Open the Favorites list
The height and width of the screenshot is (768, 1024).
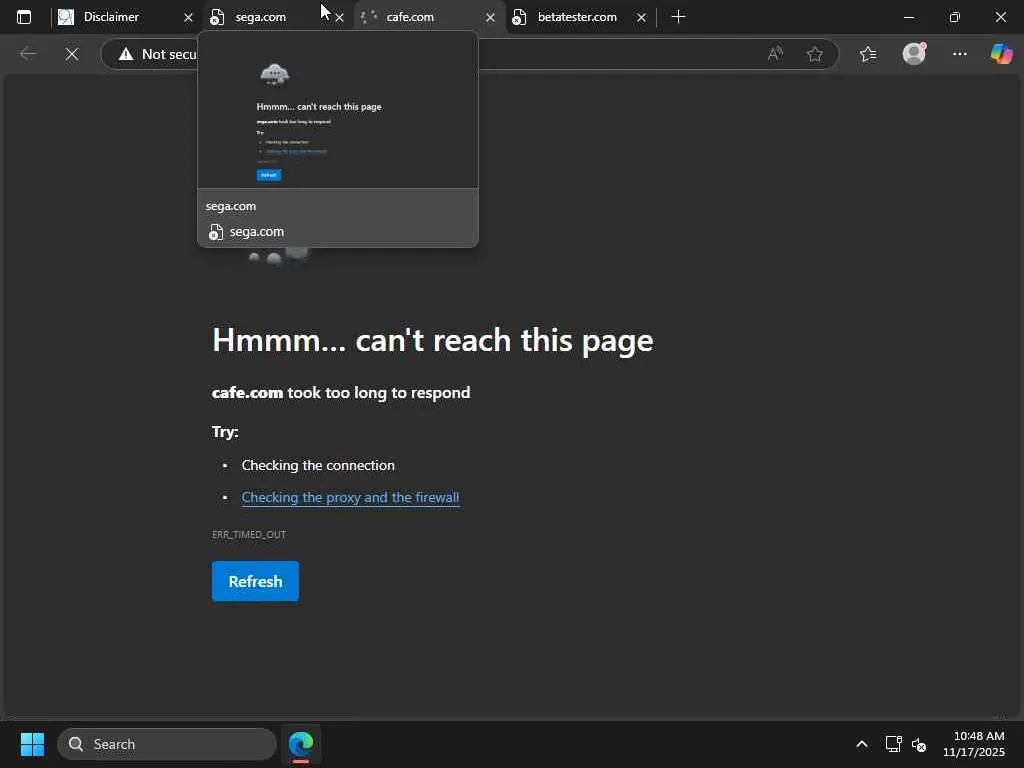click(x=868, y=54)
